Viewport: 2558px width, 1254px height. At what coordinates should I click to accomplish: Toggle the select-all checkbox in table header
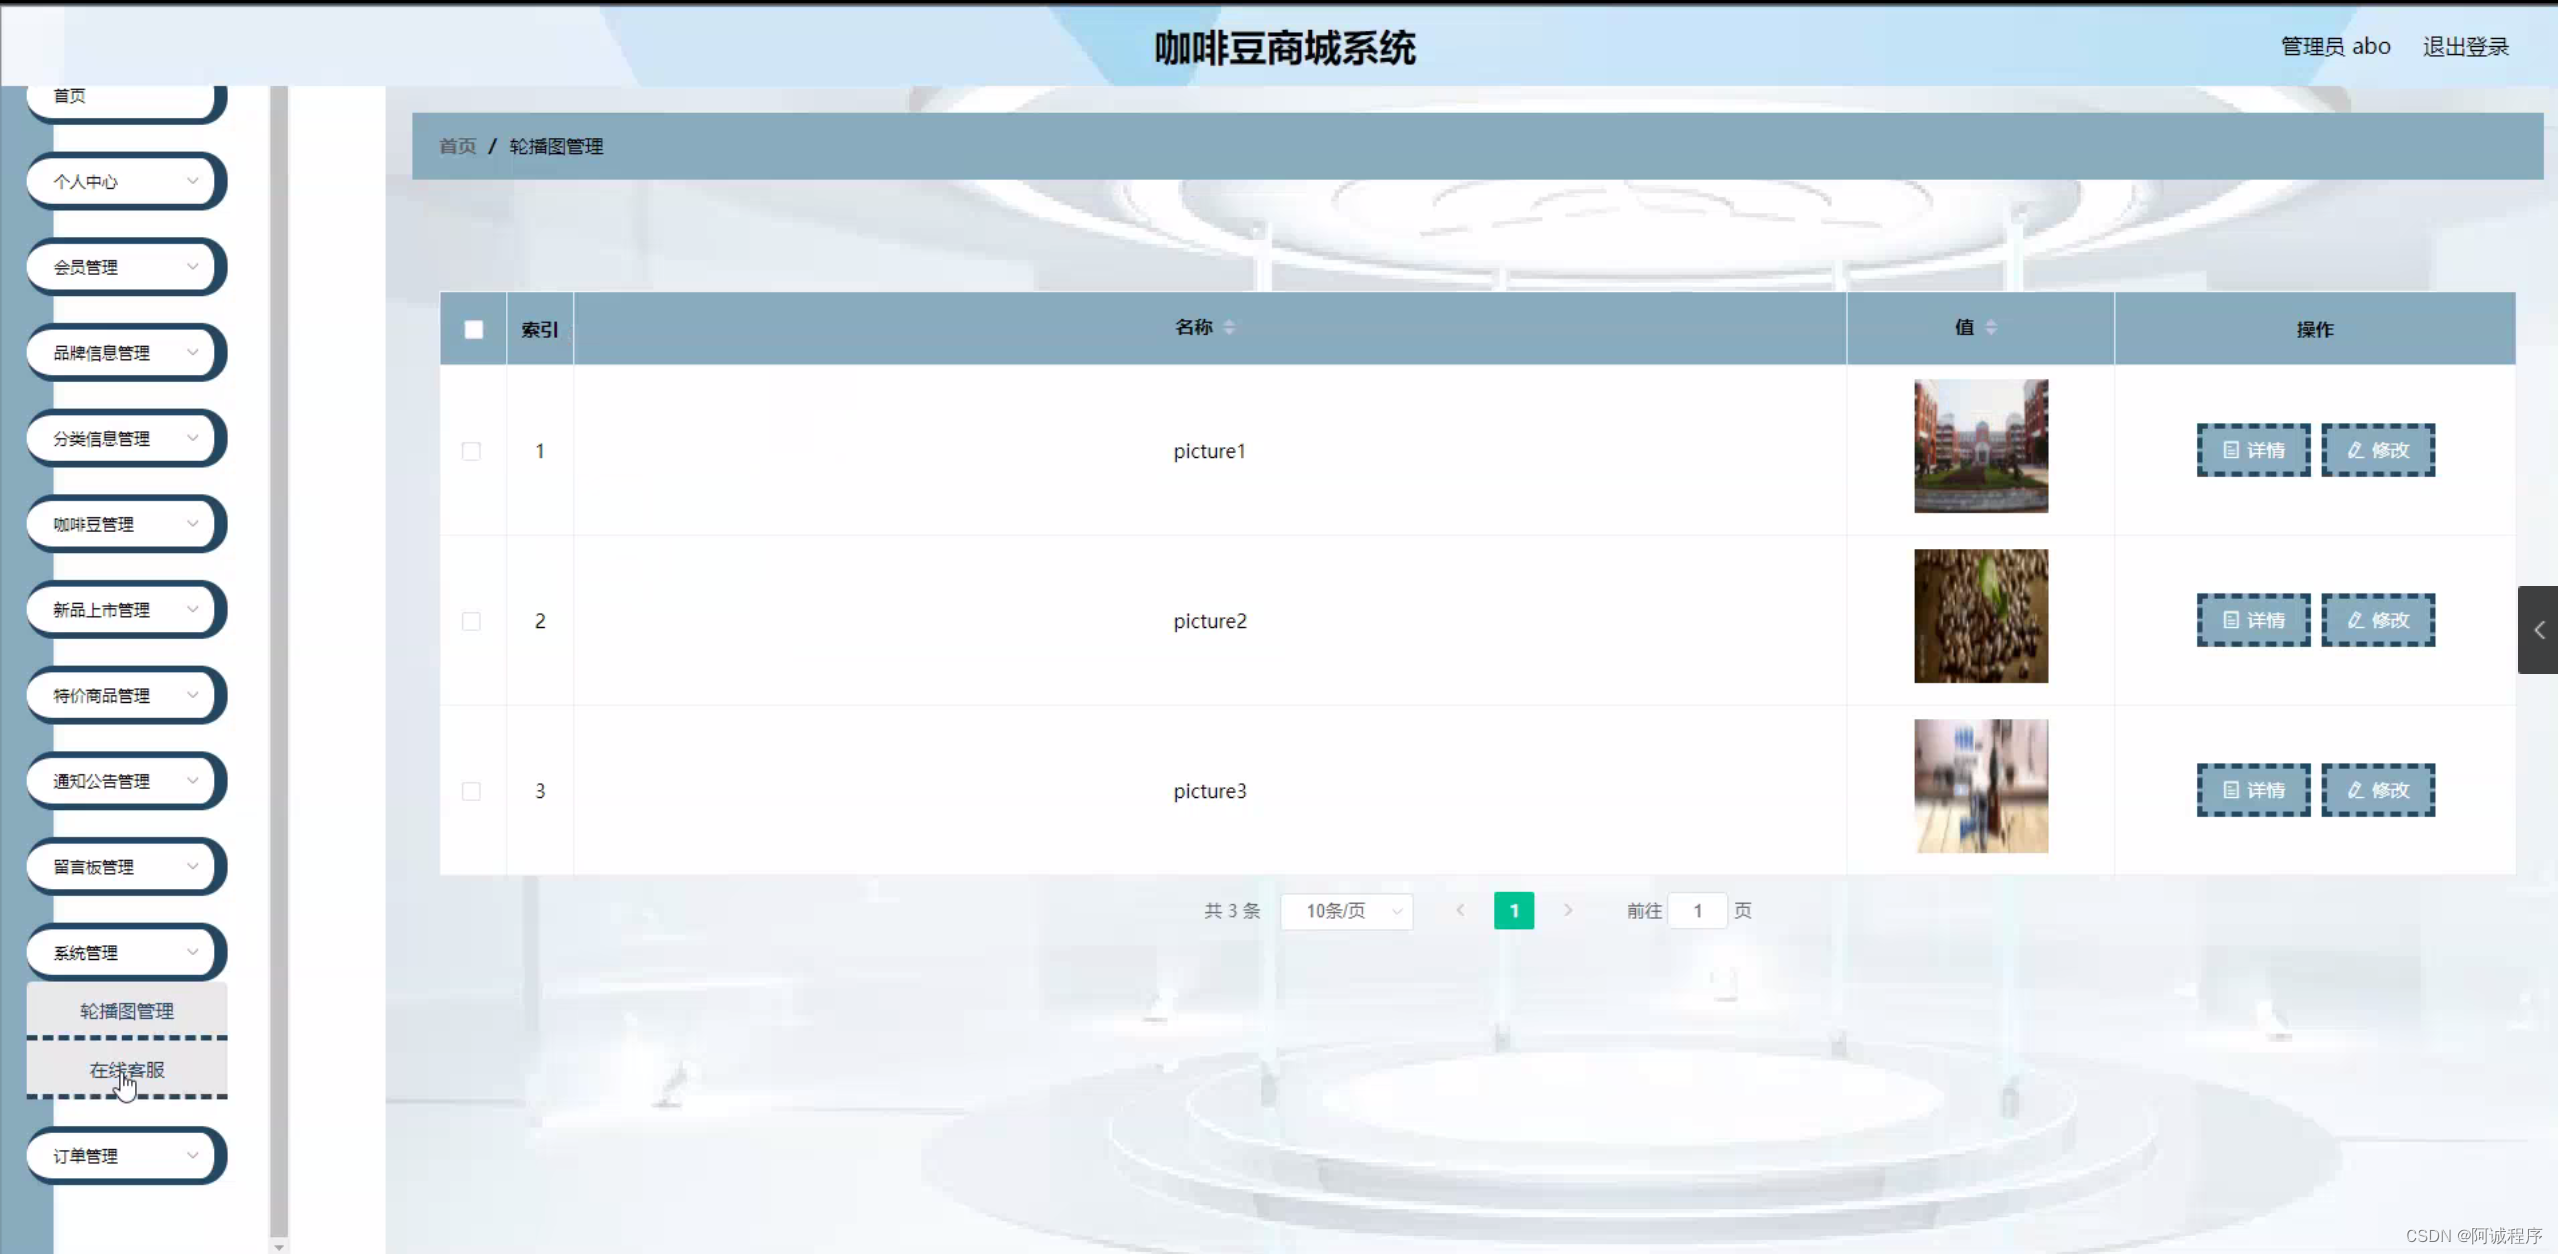pos(474,330)
